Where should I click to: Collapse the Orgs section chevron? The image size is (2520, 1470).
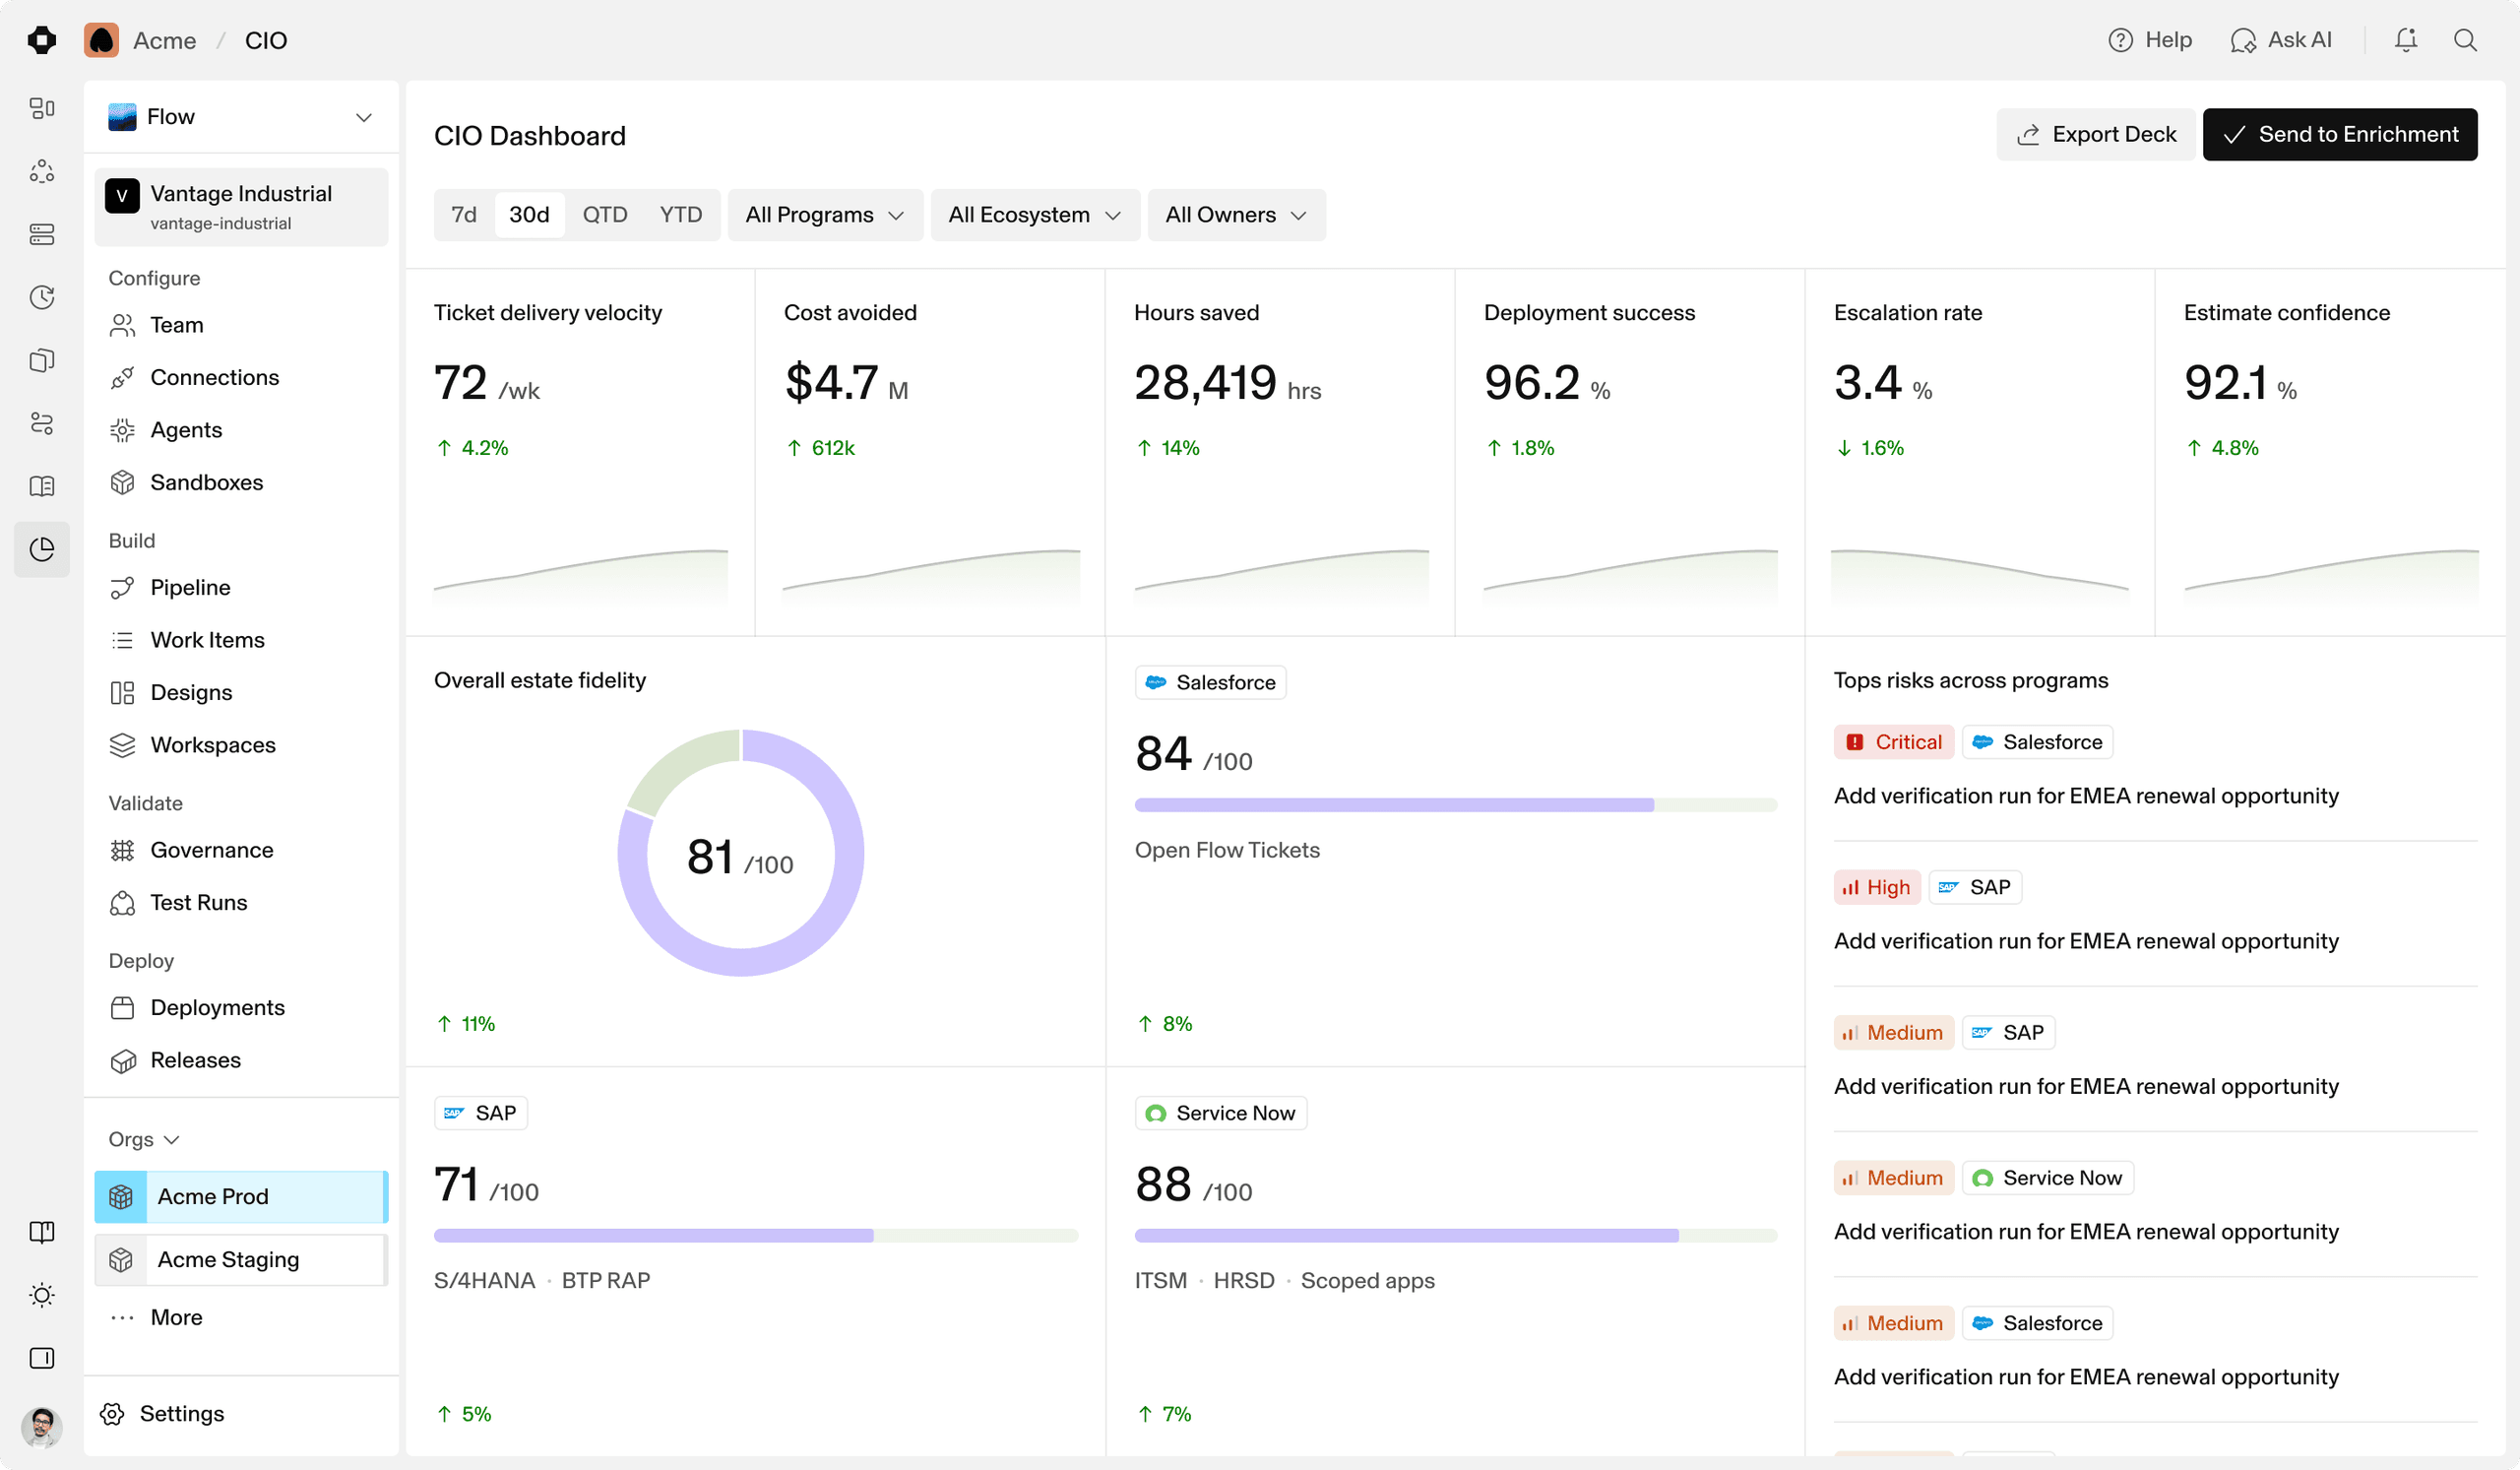(x=171, y=1140)
